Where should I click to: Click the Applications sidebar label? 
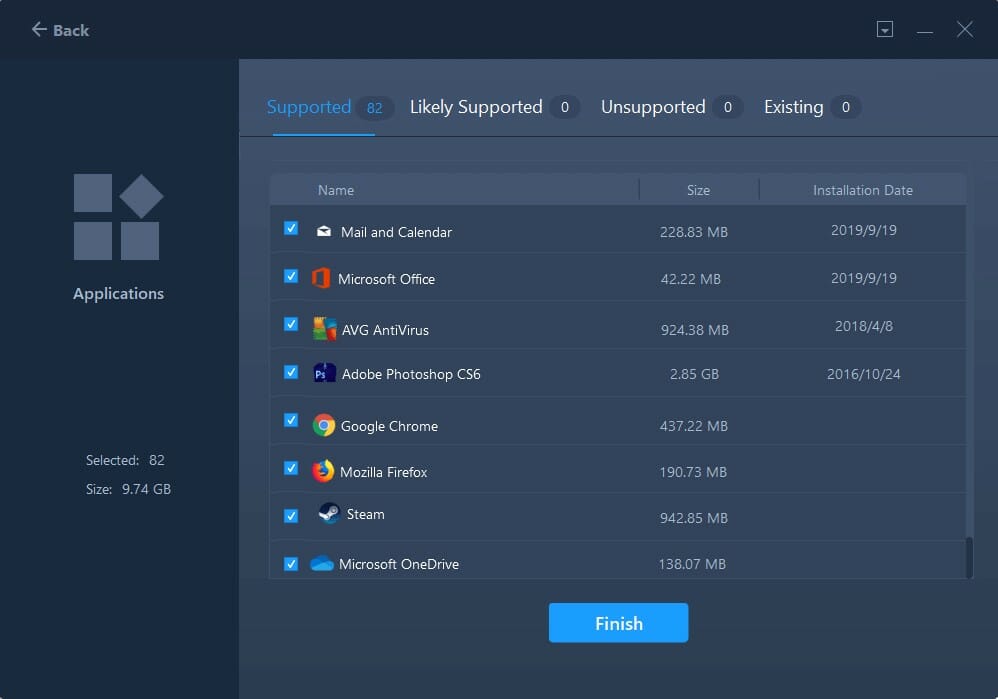click(118, 293)
